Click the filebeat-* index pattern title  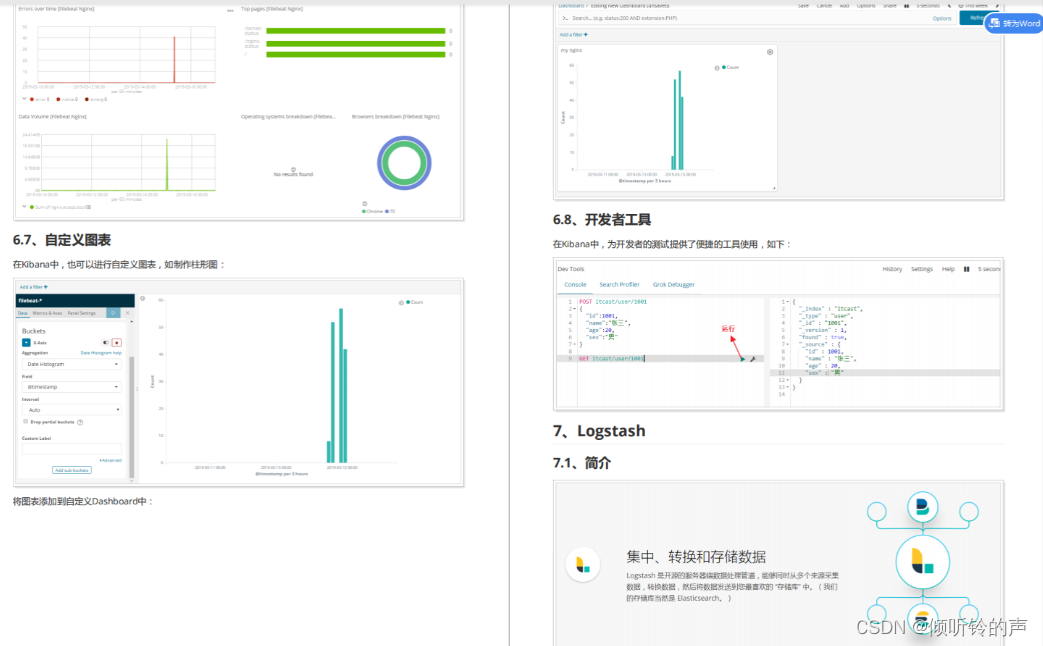tap(31, 301)
